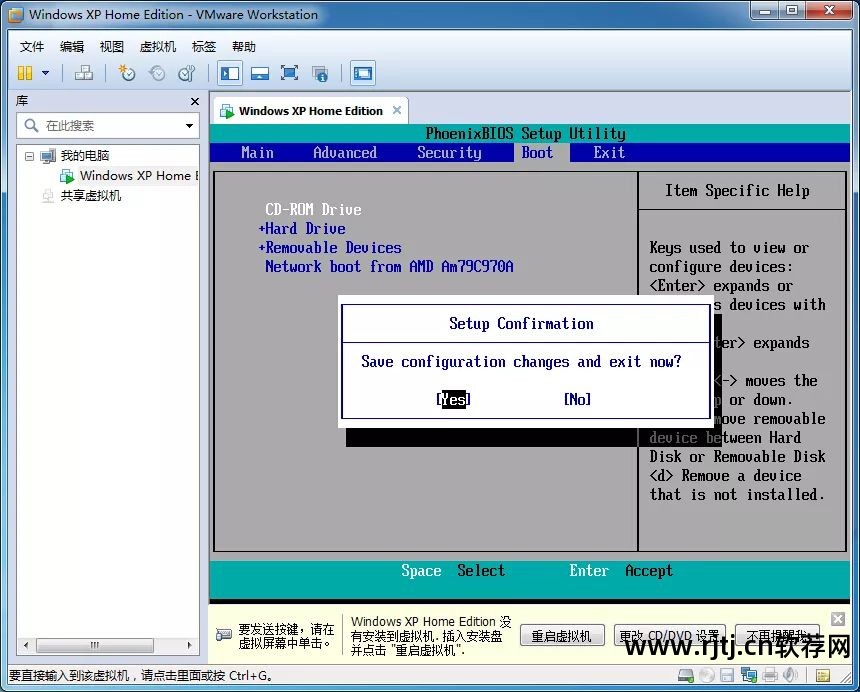Click the sound card status icon

(790, 676)
